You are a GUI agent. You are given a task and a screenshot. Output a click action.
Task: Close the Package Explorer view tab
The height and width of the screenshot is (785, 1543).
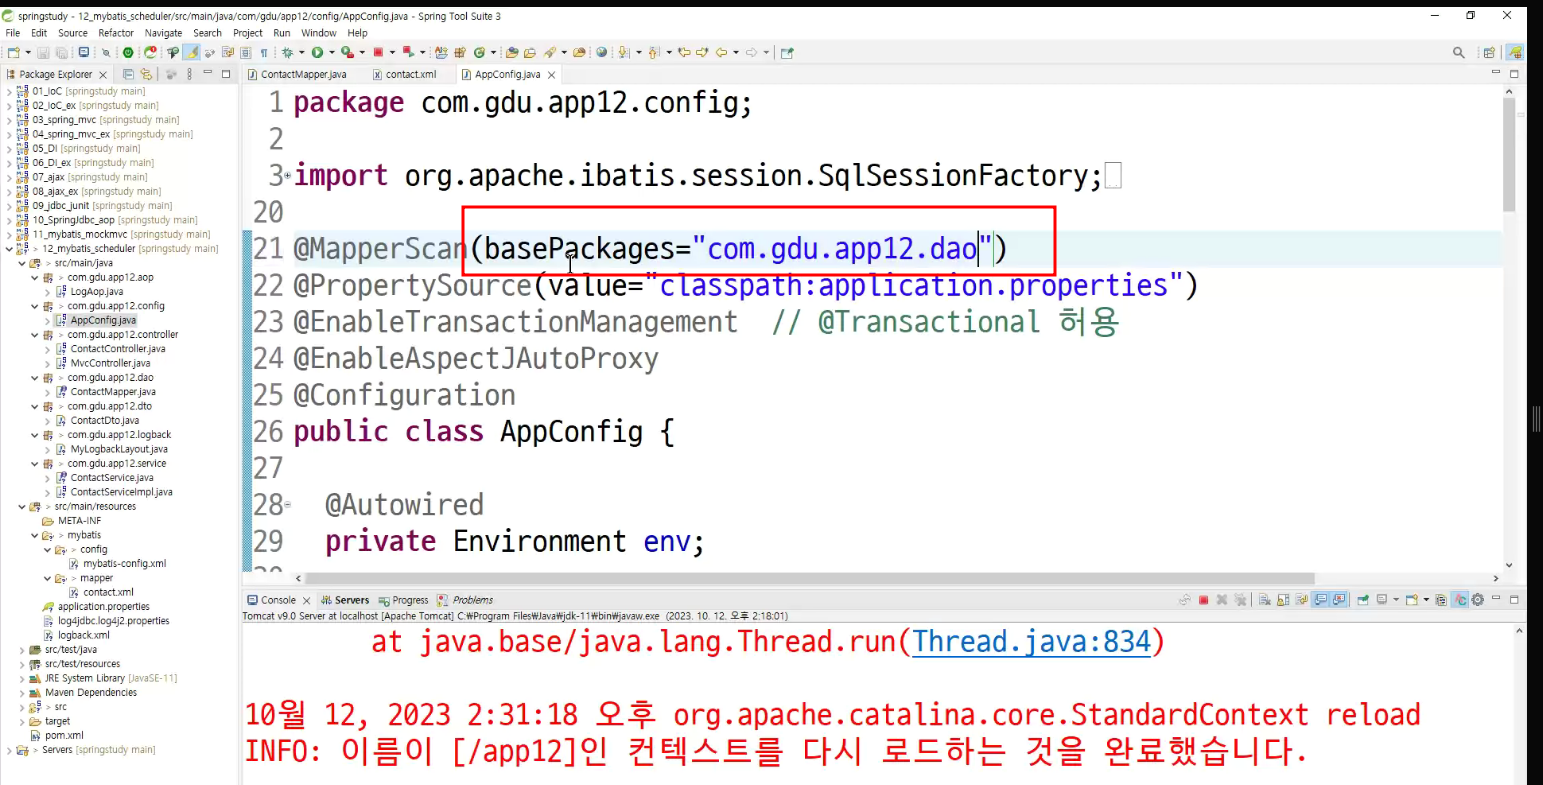(x=104, y=74)
